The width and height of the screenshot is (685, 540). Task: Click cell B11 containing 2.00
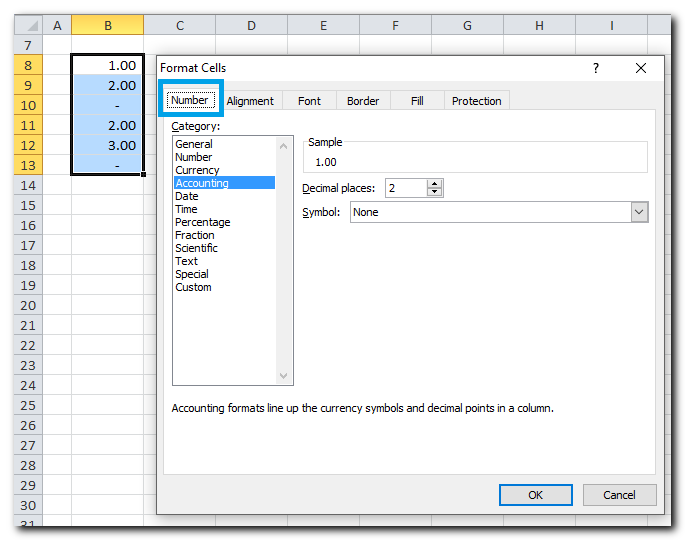pos(107,125)
